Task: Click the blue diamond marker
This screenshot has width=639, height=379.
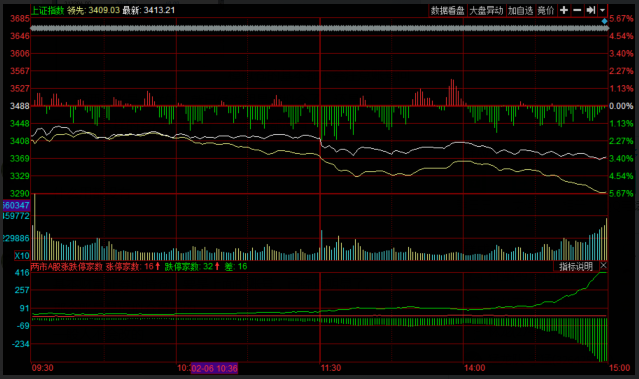Action: point(604,21)
